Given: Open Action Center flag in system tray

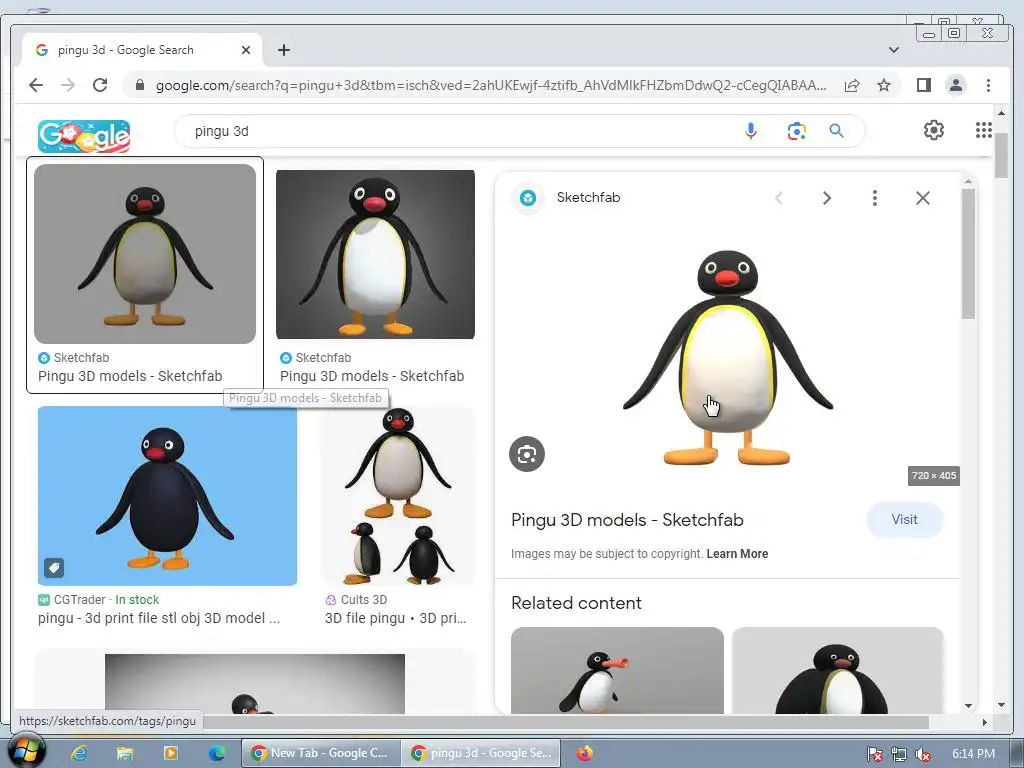Looking at the screenshot, I should pos(875,754).
